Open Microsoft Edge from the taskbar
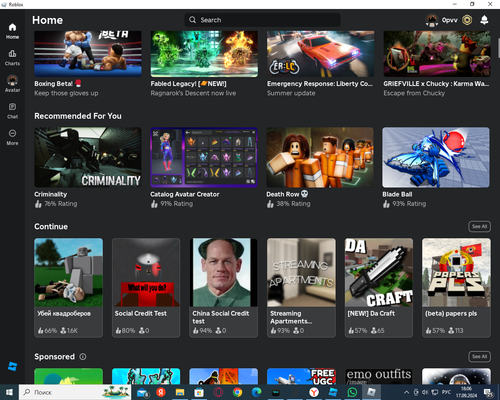Image resolution: width=500 pixels, height=400 pixels. click(x=256, y=392)
